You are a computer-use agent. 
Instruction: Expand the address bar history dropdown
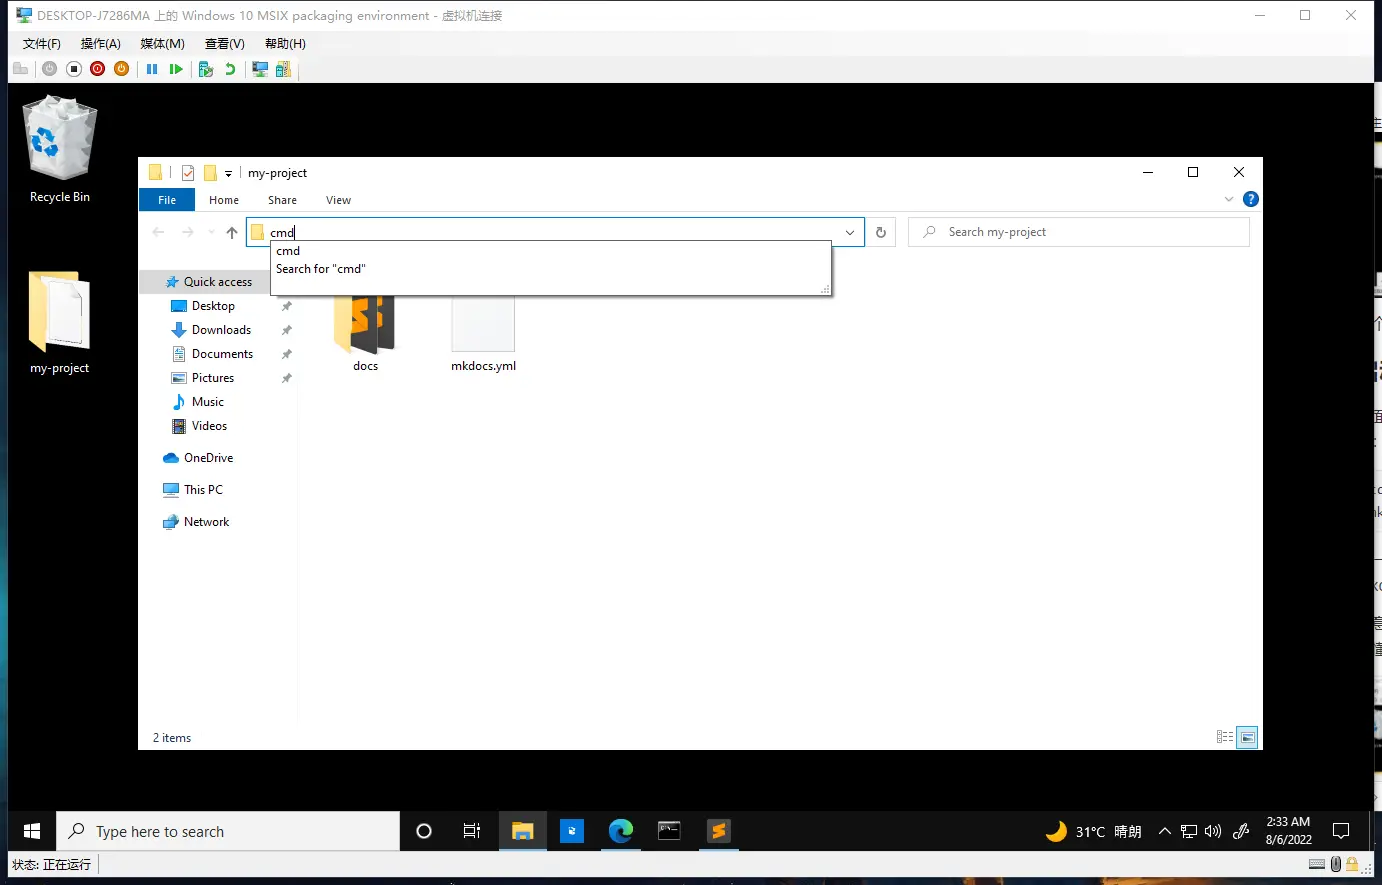tap(850, 232)
